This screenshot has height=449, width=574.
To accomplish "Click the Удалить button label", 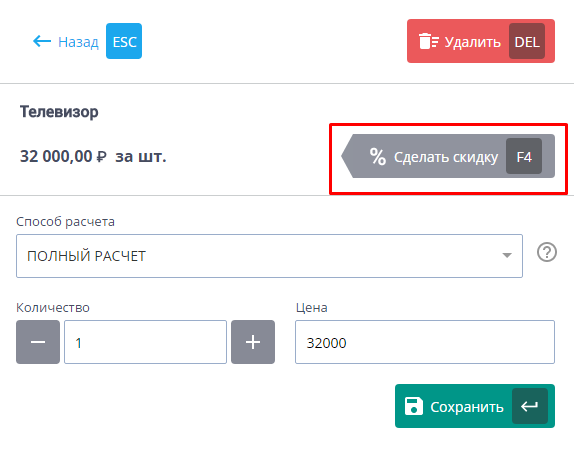I will pos(473,42).
